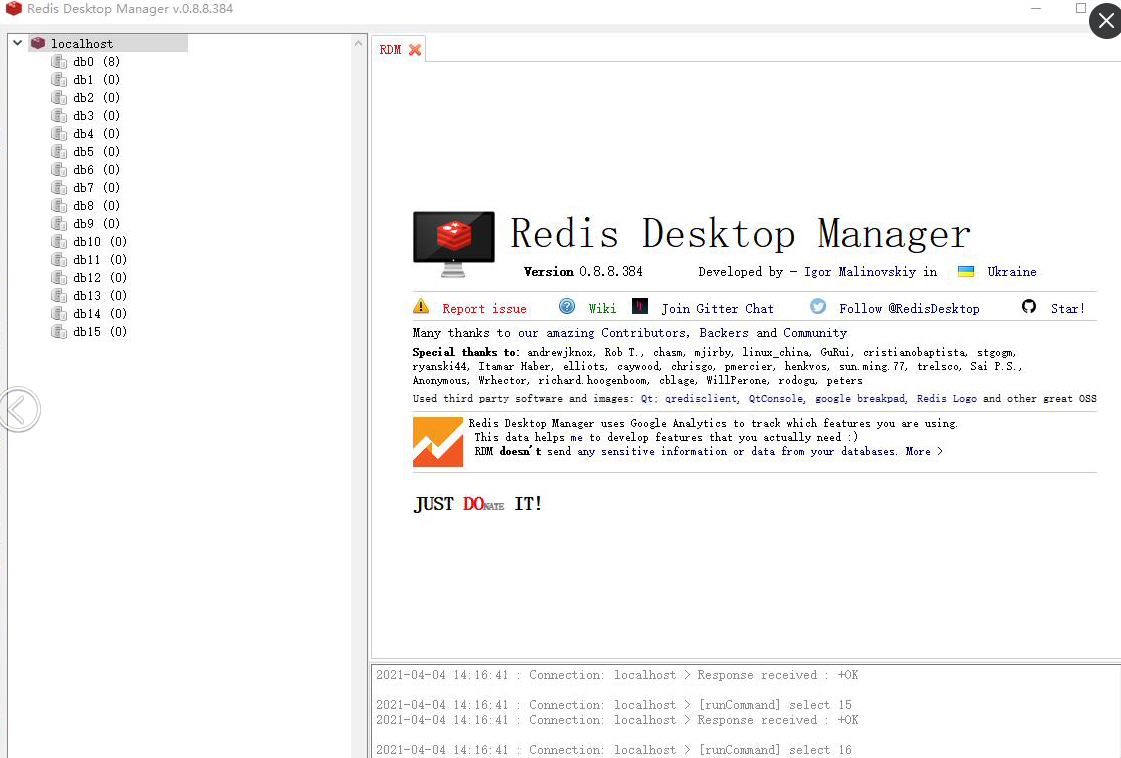Screen dimensions: 1121x758
Task: Click the warning triangle Report issue icon
Action: [421, 307]
